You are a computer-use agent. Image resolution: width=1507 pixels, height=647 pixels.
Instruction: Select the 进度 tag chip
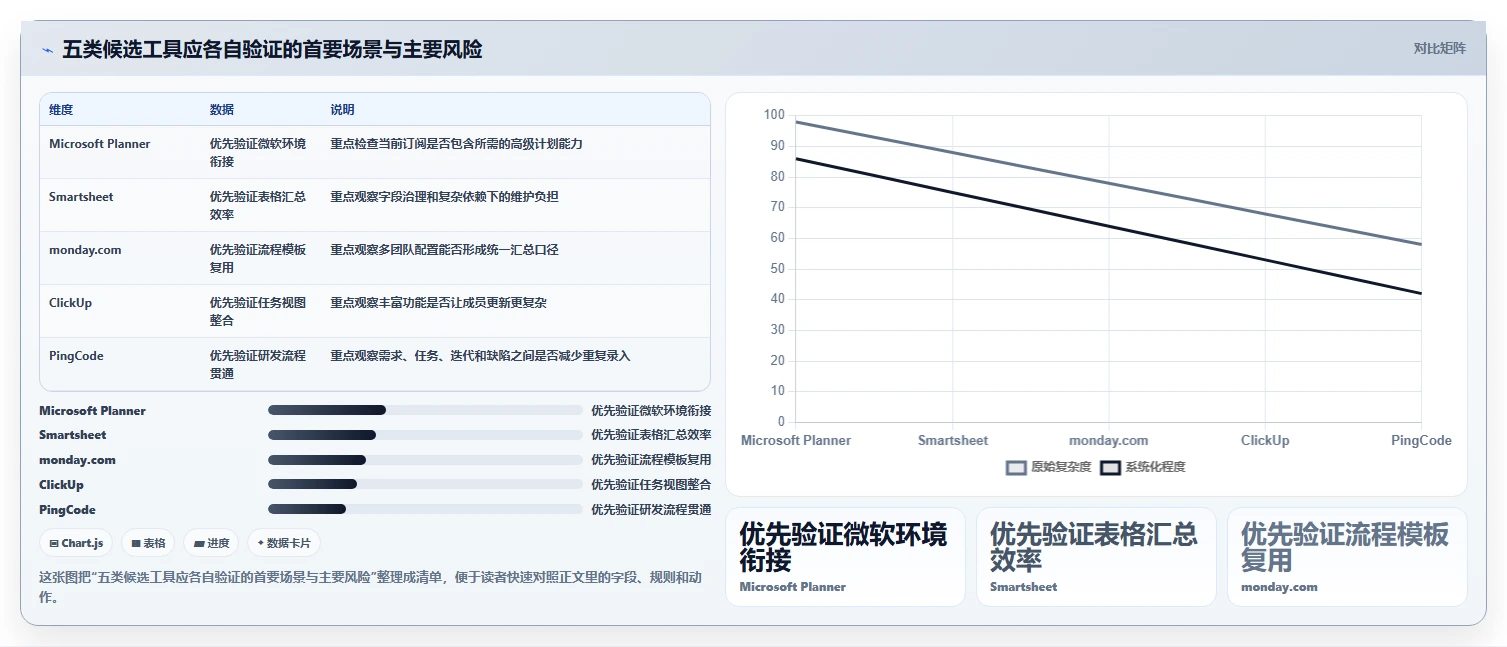tap(211, 543)
